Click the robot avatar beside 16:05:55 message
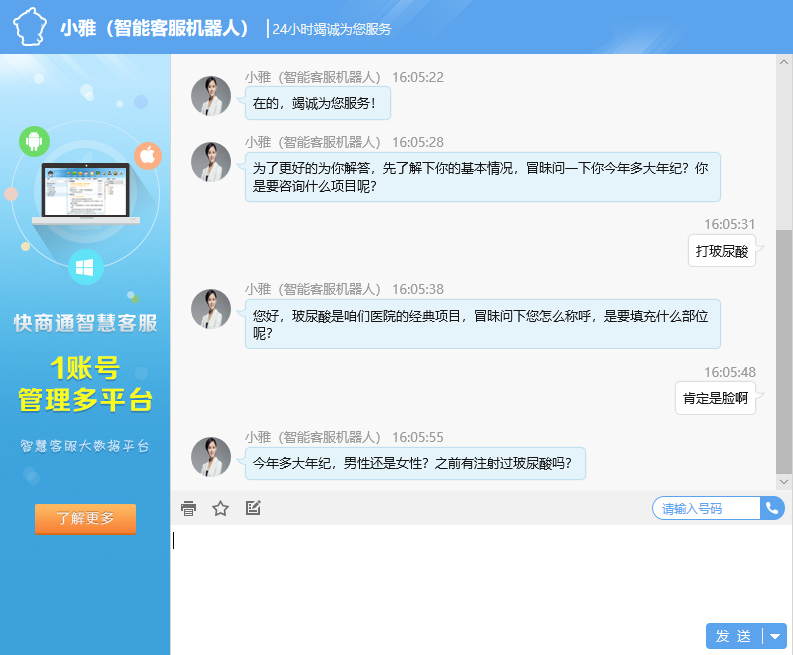The image size is (793, 655). click(x=211, y=457)
